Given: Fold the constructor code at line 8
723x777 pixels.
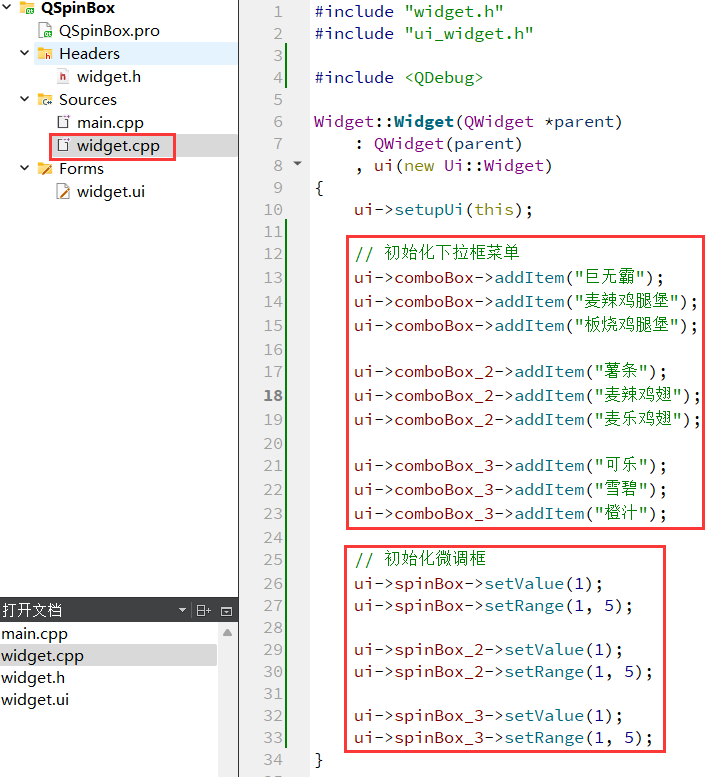Looking at the screenshot, I should (x=297, y=163).
